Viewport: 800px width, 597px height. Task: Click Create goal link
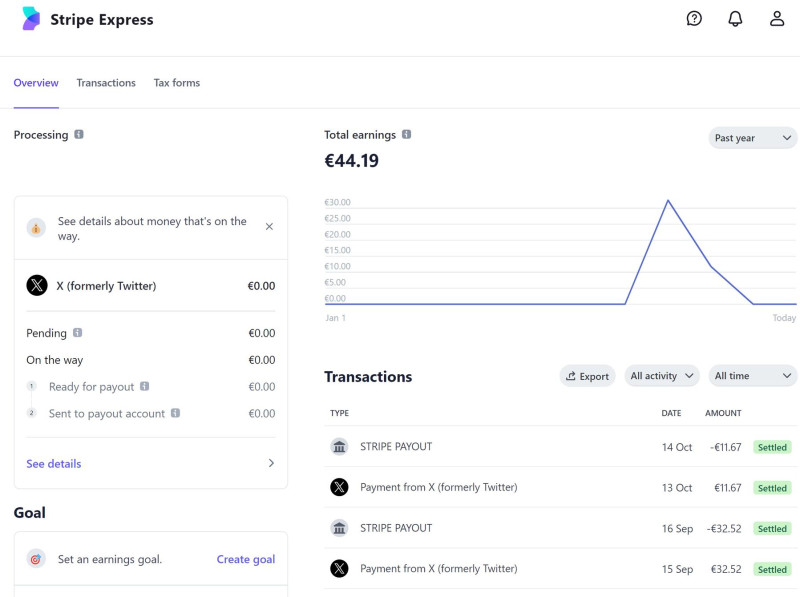click(x=246, y=559)
